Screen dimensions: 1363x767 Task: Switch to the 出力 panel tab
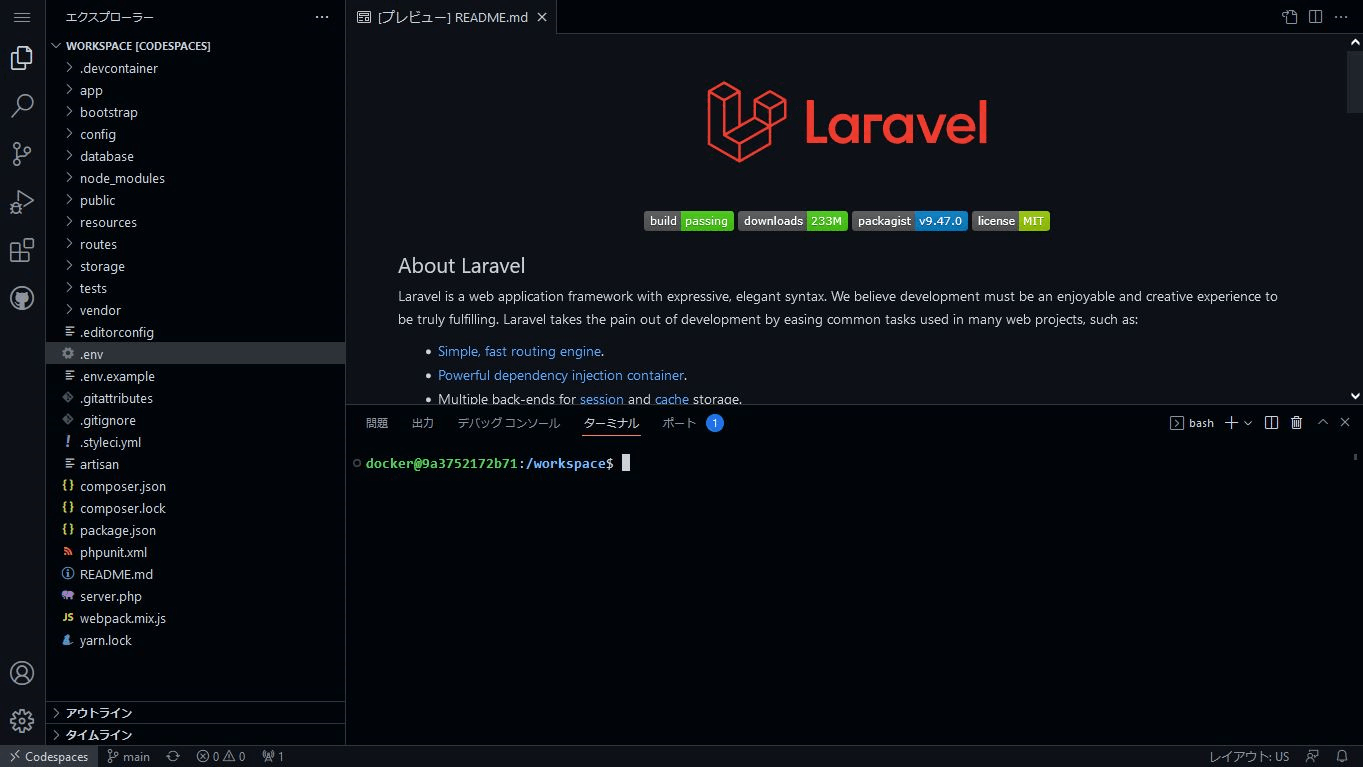423,423
